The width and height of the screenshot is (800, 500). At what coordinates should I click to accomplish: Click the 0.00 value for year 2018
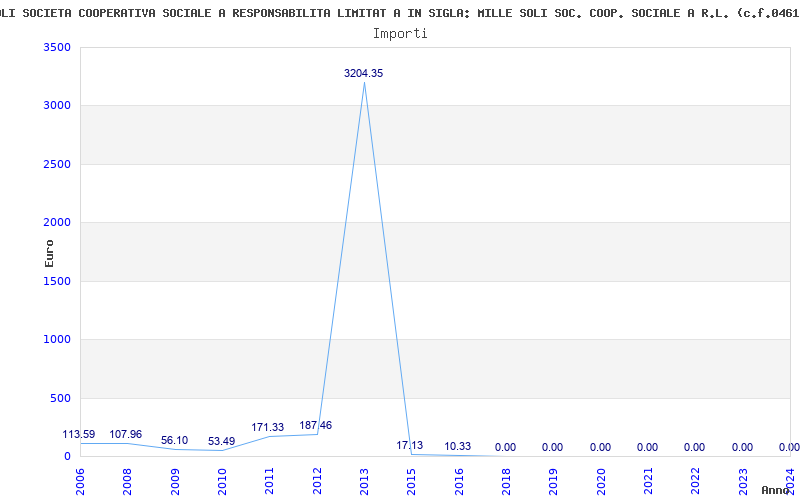(x=505, y=447)
